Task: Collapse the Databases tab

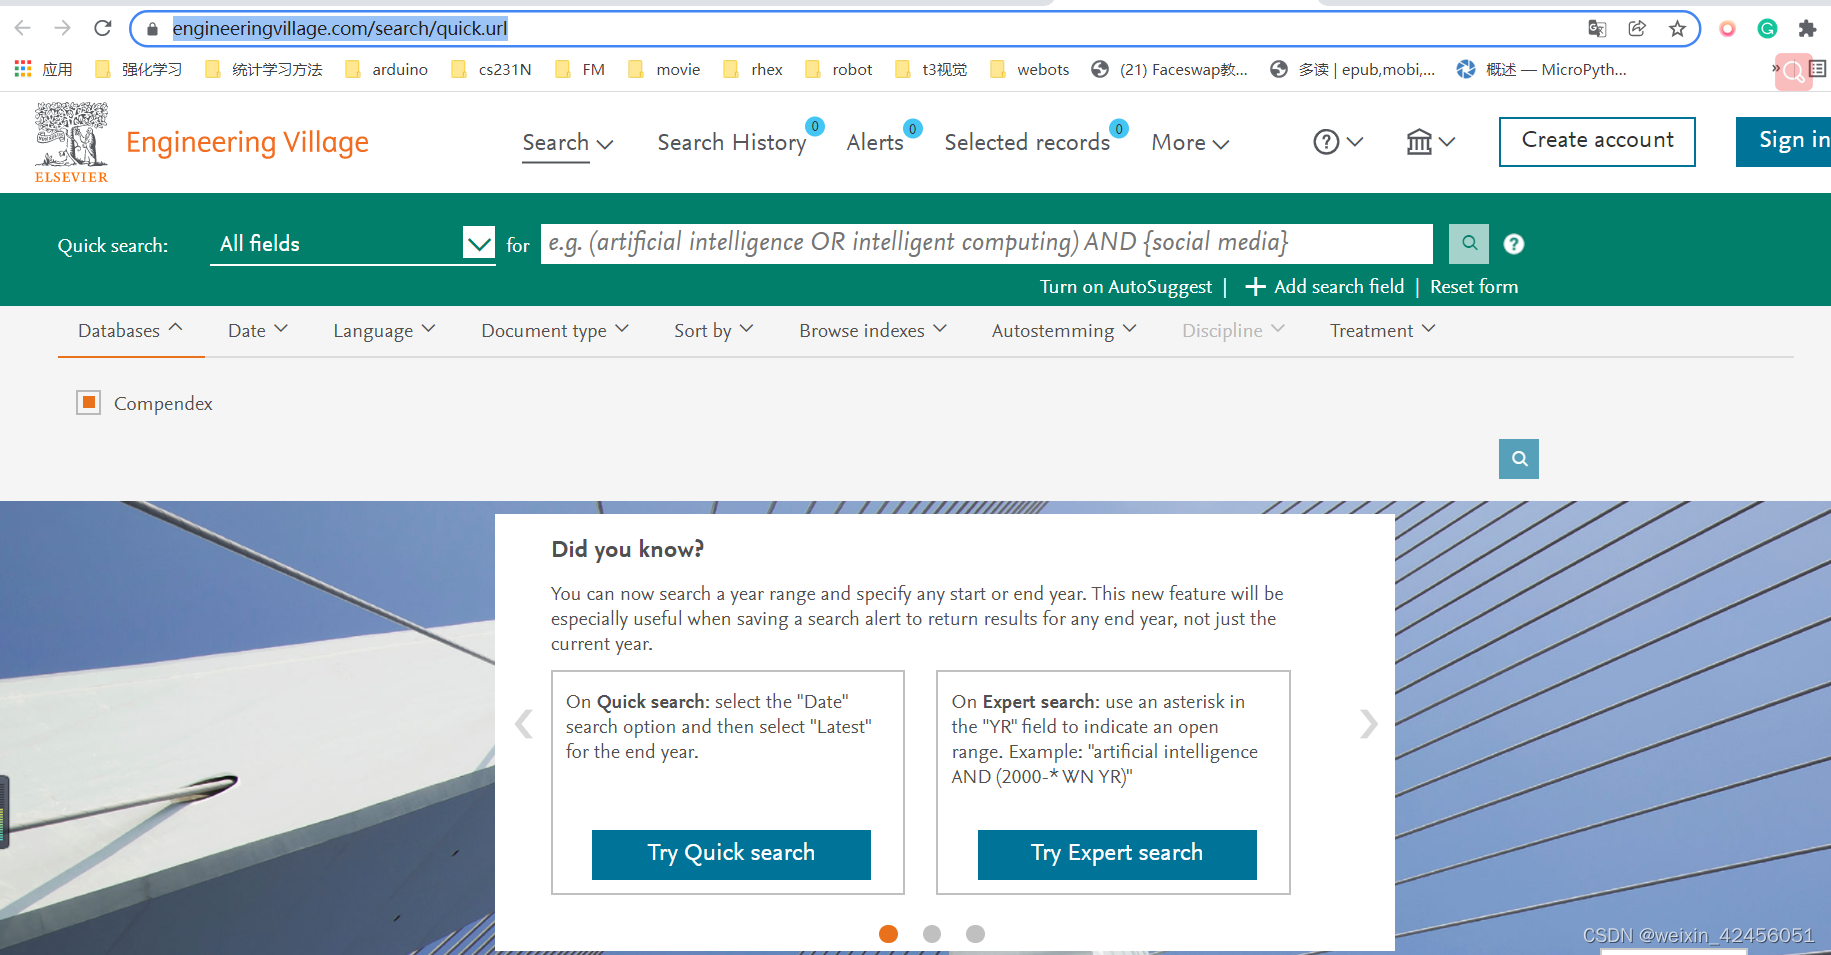Action: pos(130,330)
